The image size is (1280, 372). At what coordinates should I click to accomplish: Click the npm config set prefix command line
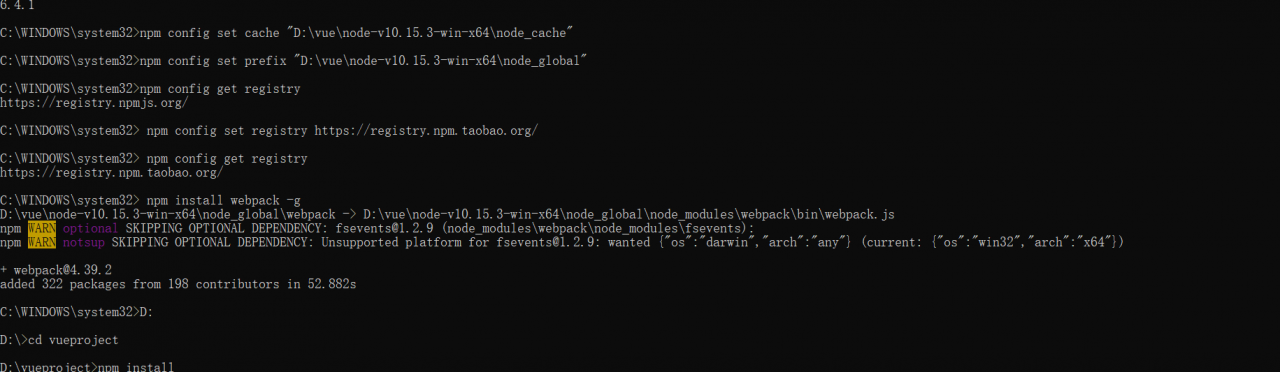(x=293, y=61)
